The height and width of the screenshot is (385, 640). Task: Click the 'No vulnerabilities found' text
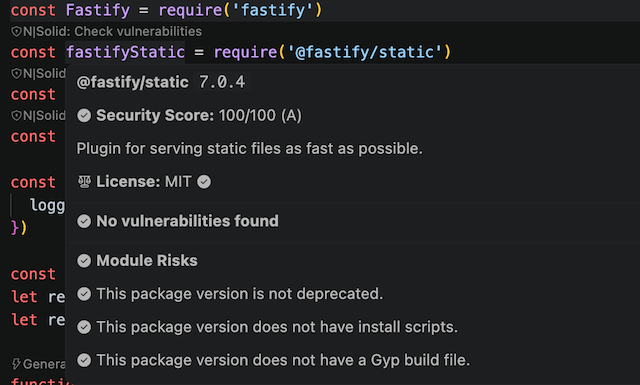coord(187,221)
